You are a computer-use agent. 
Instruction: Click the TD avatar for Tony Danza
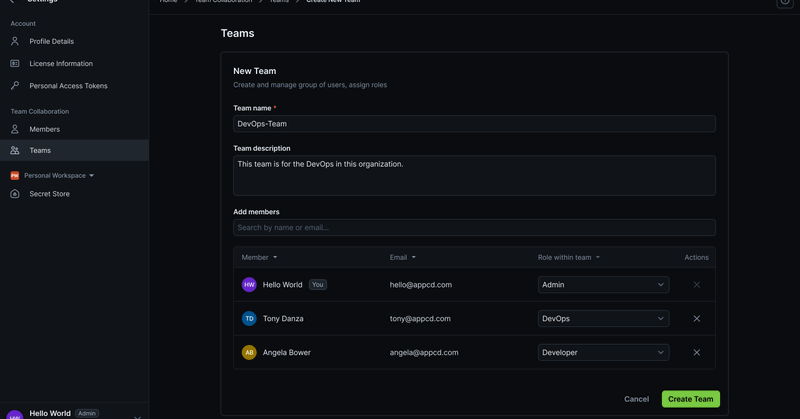click(x=249, y=318)
